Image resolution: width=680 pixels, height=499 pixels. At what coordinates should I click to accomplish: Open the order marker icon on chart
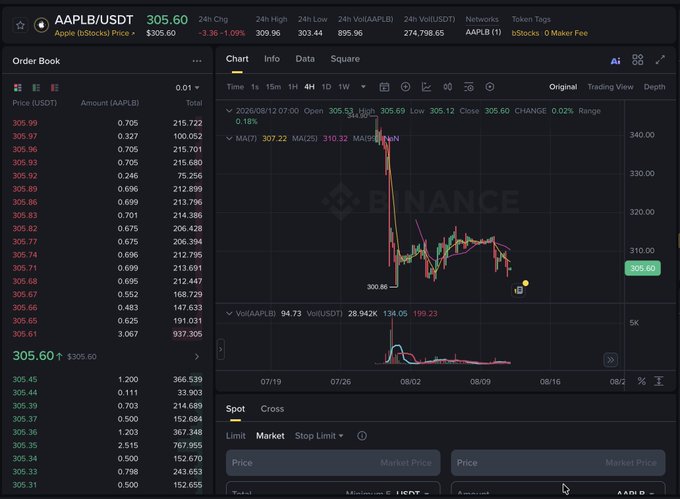(519, 290)
